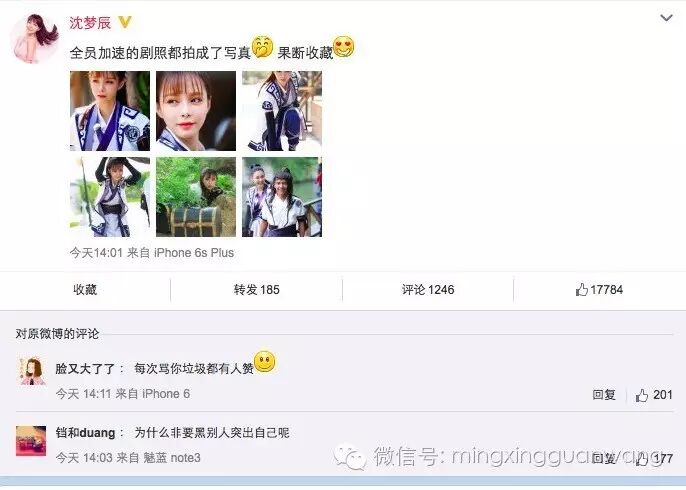The image size is (686, 490).
Task: Click the 沈梦辰 profile avatar
Action: pos(35,38)
